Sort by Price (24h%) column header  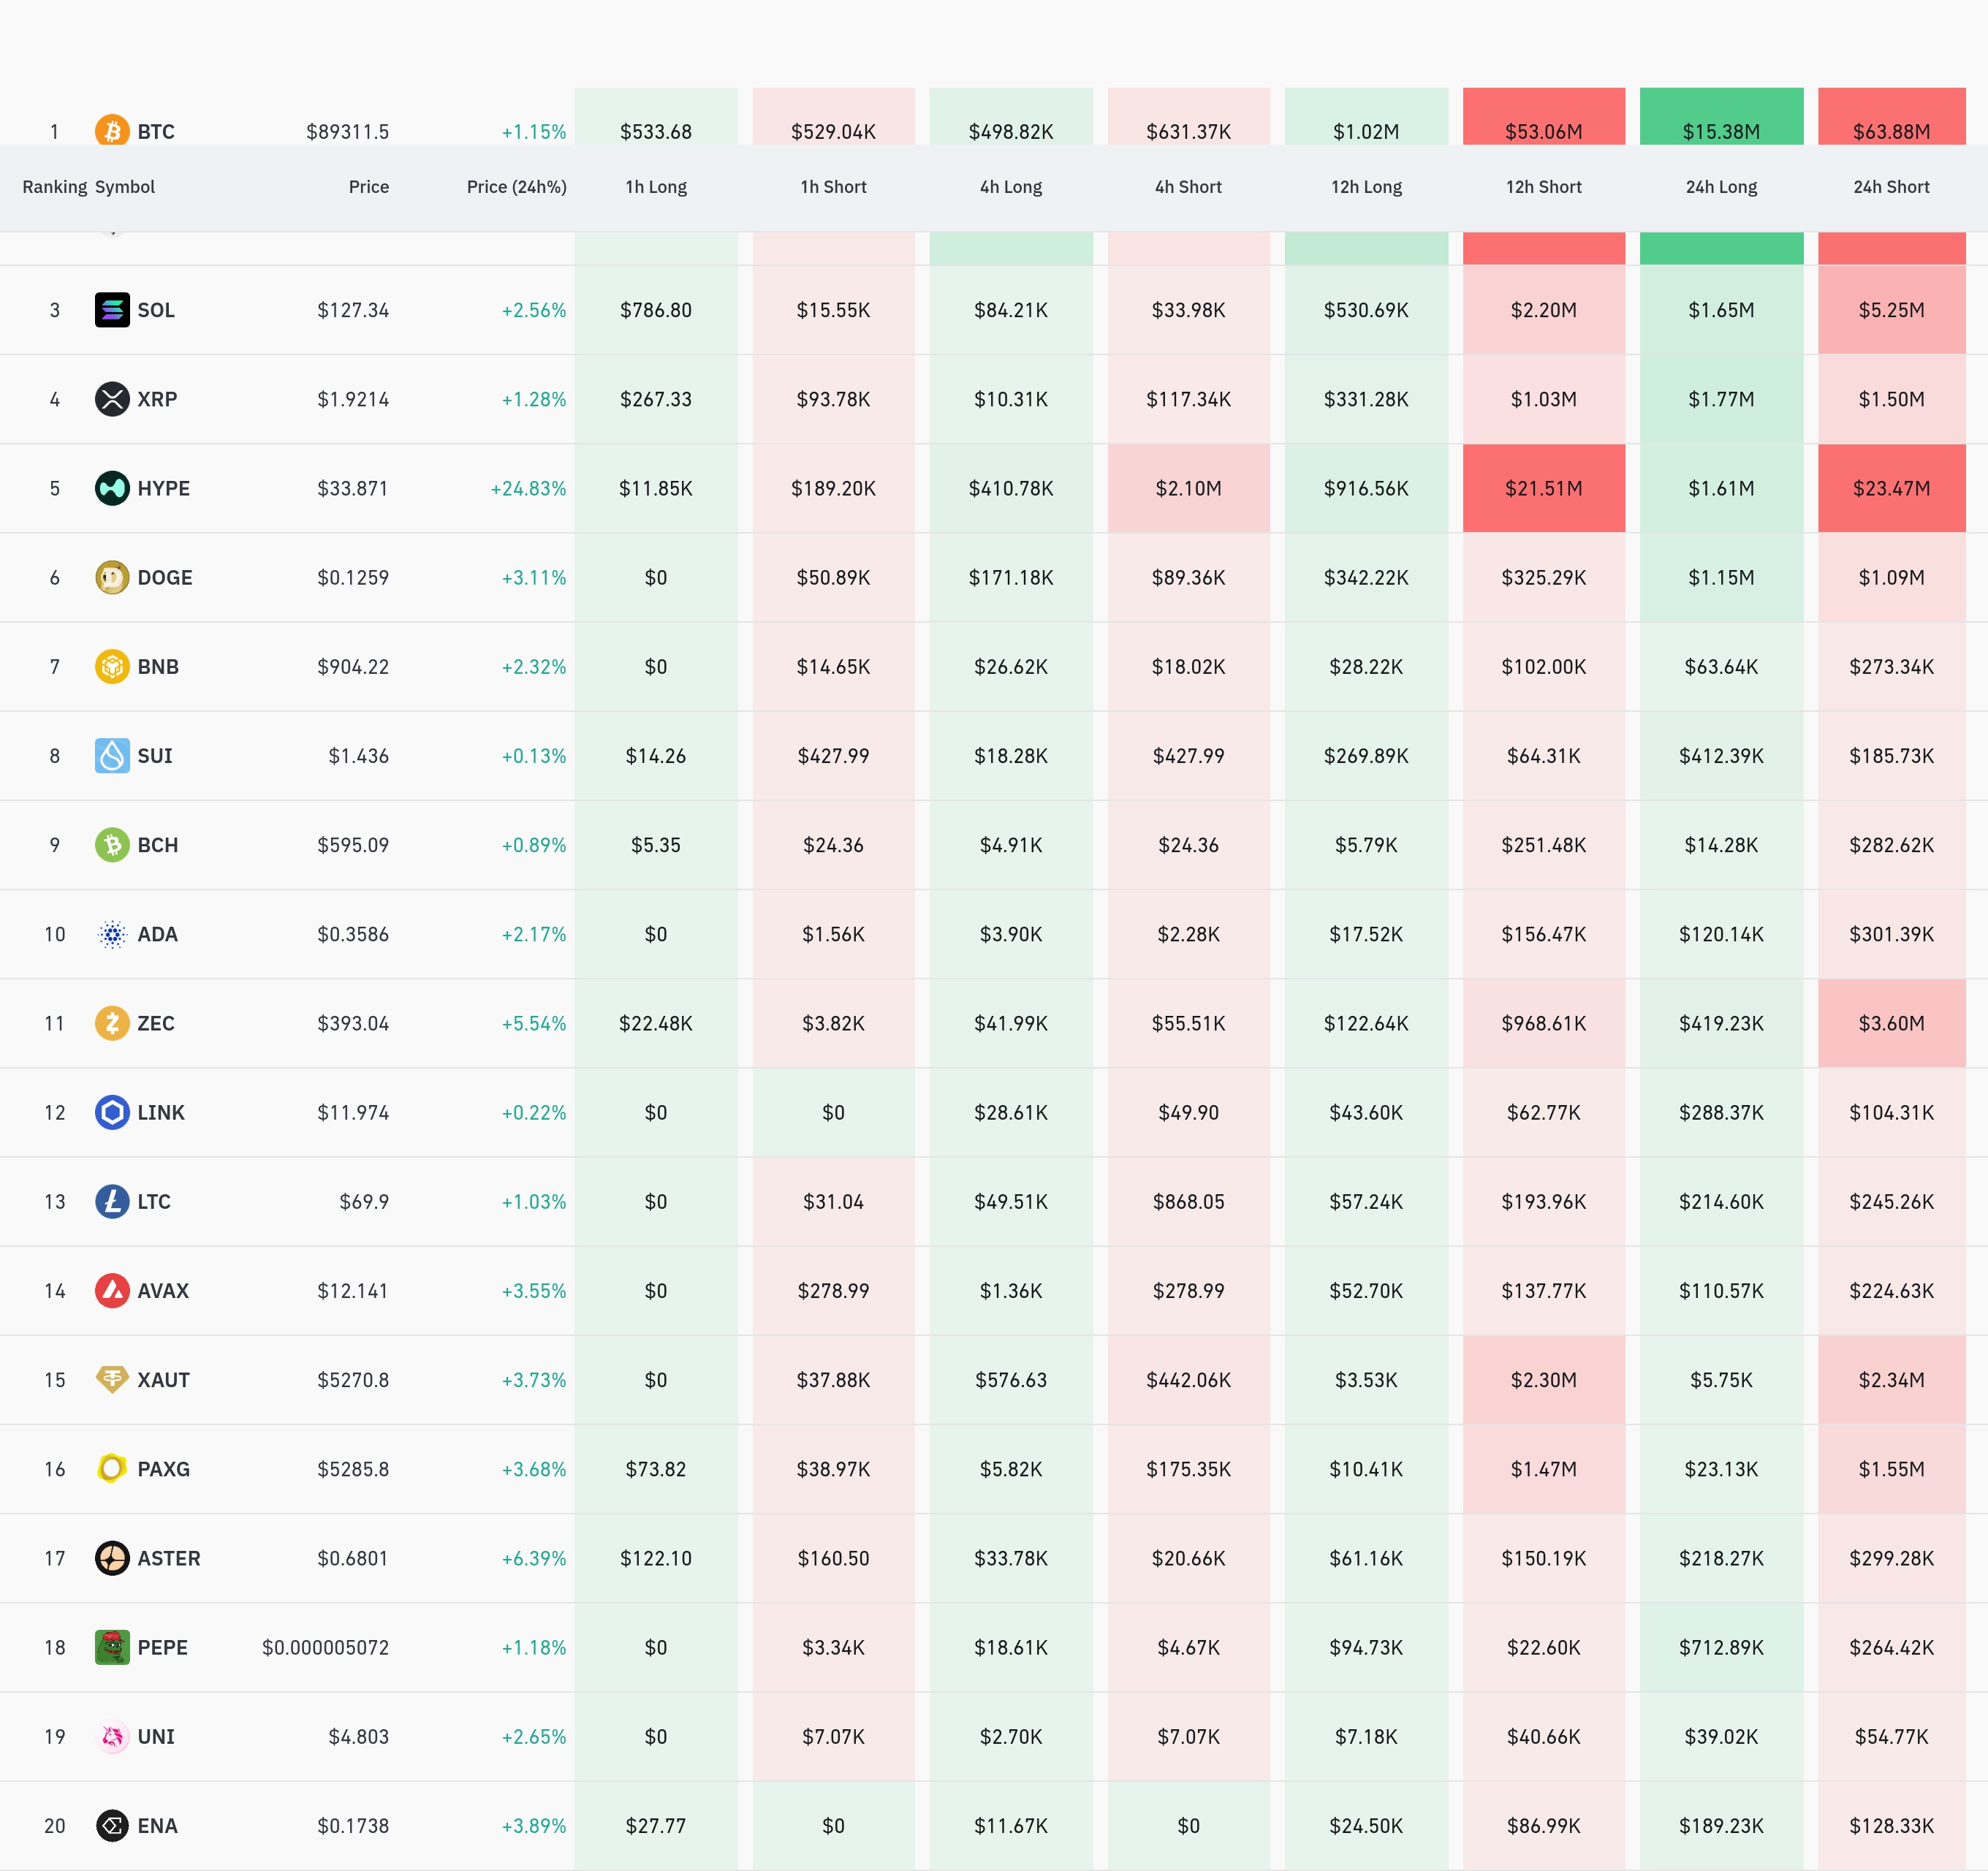tap(516, 187)
